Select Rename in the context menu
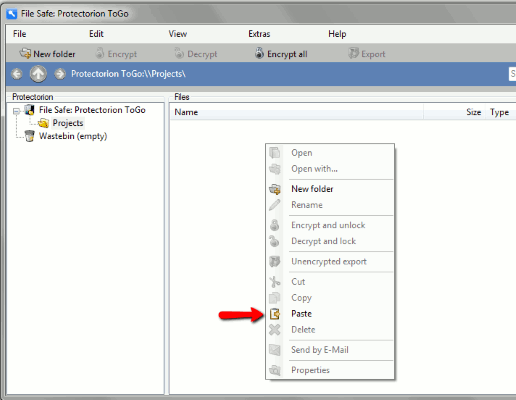516x400 pixels. point(330,205)
